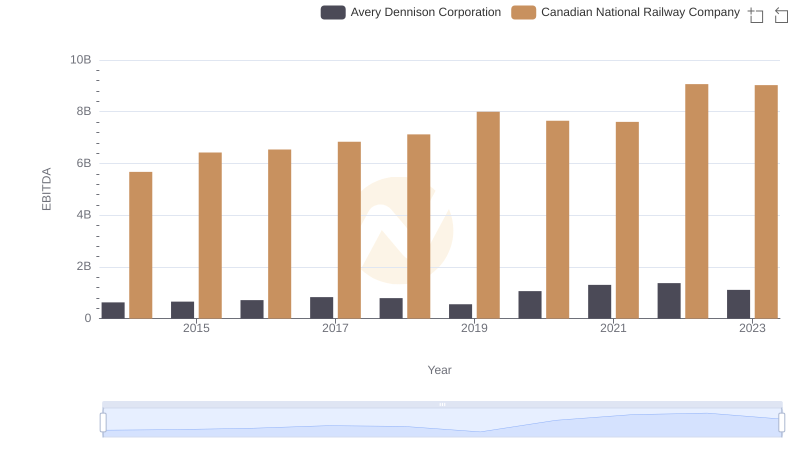Click the right handle of the range slider
Image resolution: width=800 pixels, height=461 pixels.
pyautogui.click(x=782, y=422)
